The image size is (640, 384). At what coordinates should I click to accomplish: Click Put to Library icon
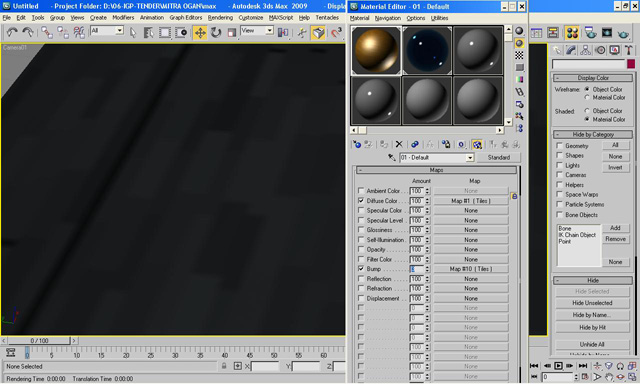[446, 144]
